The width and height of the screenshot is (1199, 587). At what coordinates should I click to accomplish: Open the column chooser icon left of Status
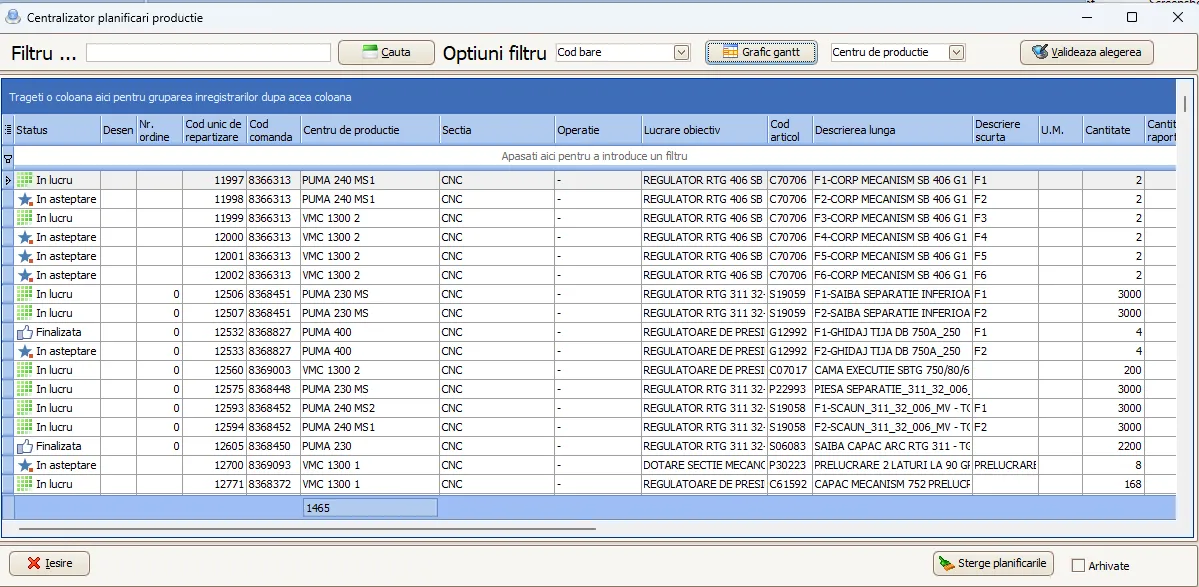8,130
